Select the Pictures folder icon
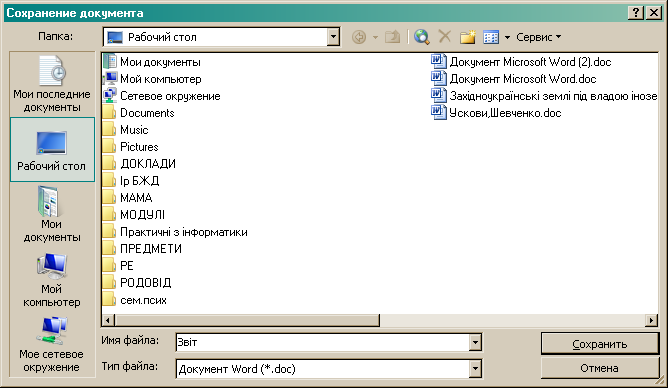Viewport: 668px width, 388px height. (109, 147)
